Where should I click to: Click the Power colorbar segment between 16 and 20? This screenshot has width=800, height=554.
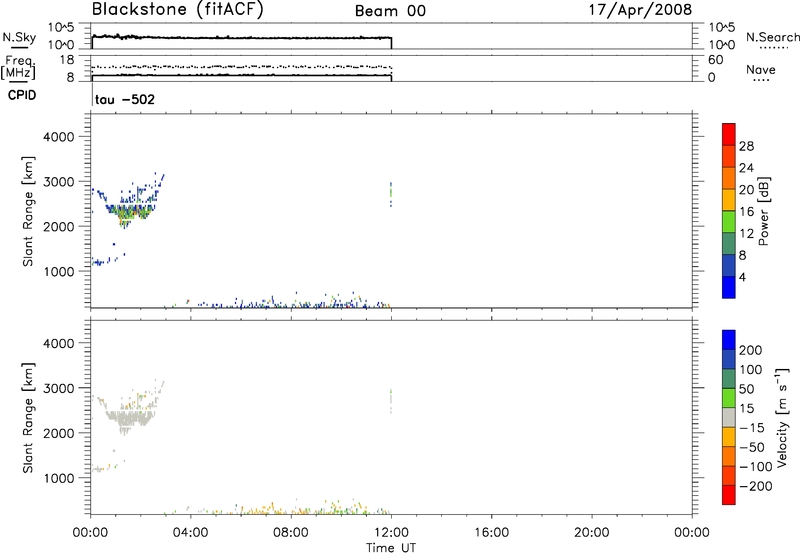click(x=729, y=200)
